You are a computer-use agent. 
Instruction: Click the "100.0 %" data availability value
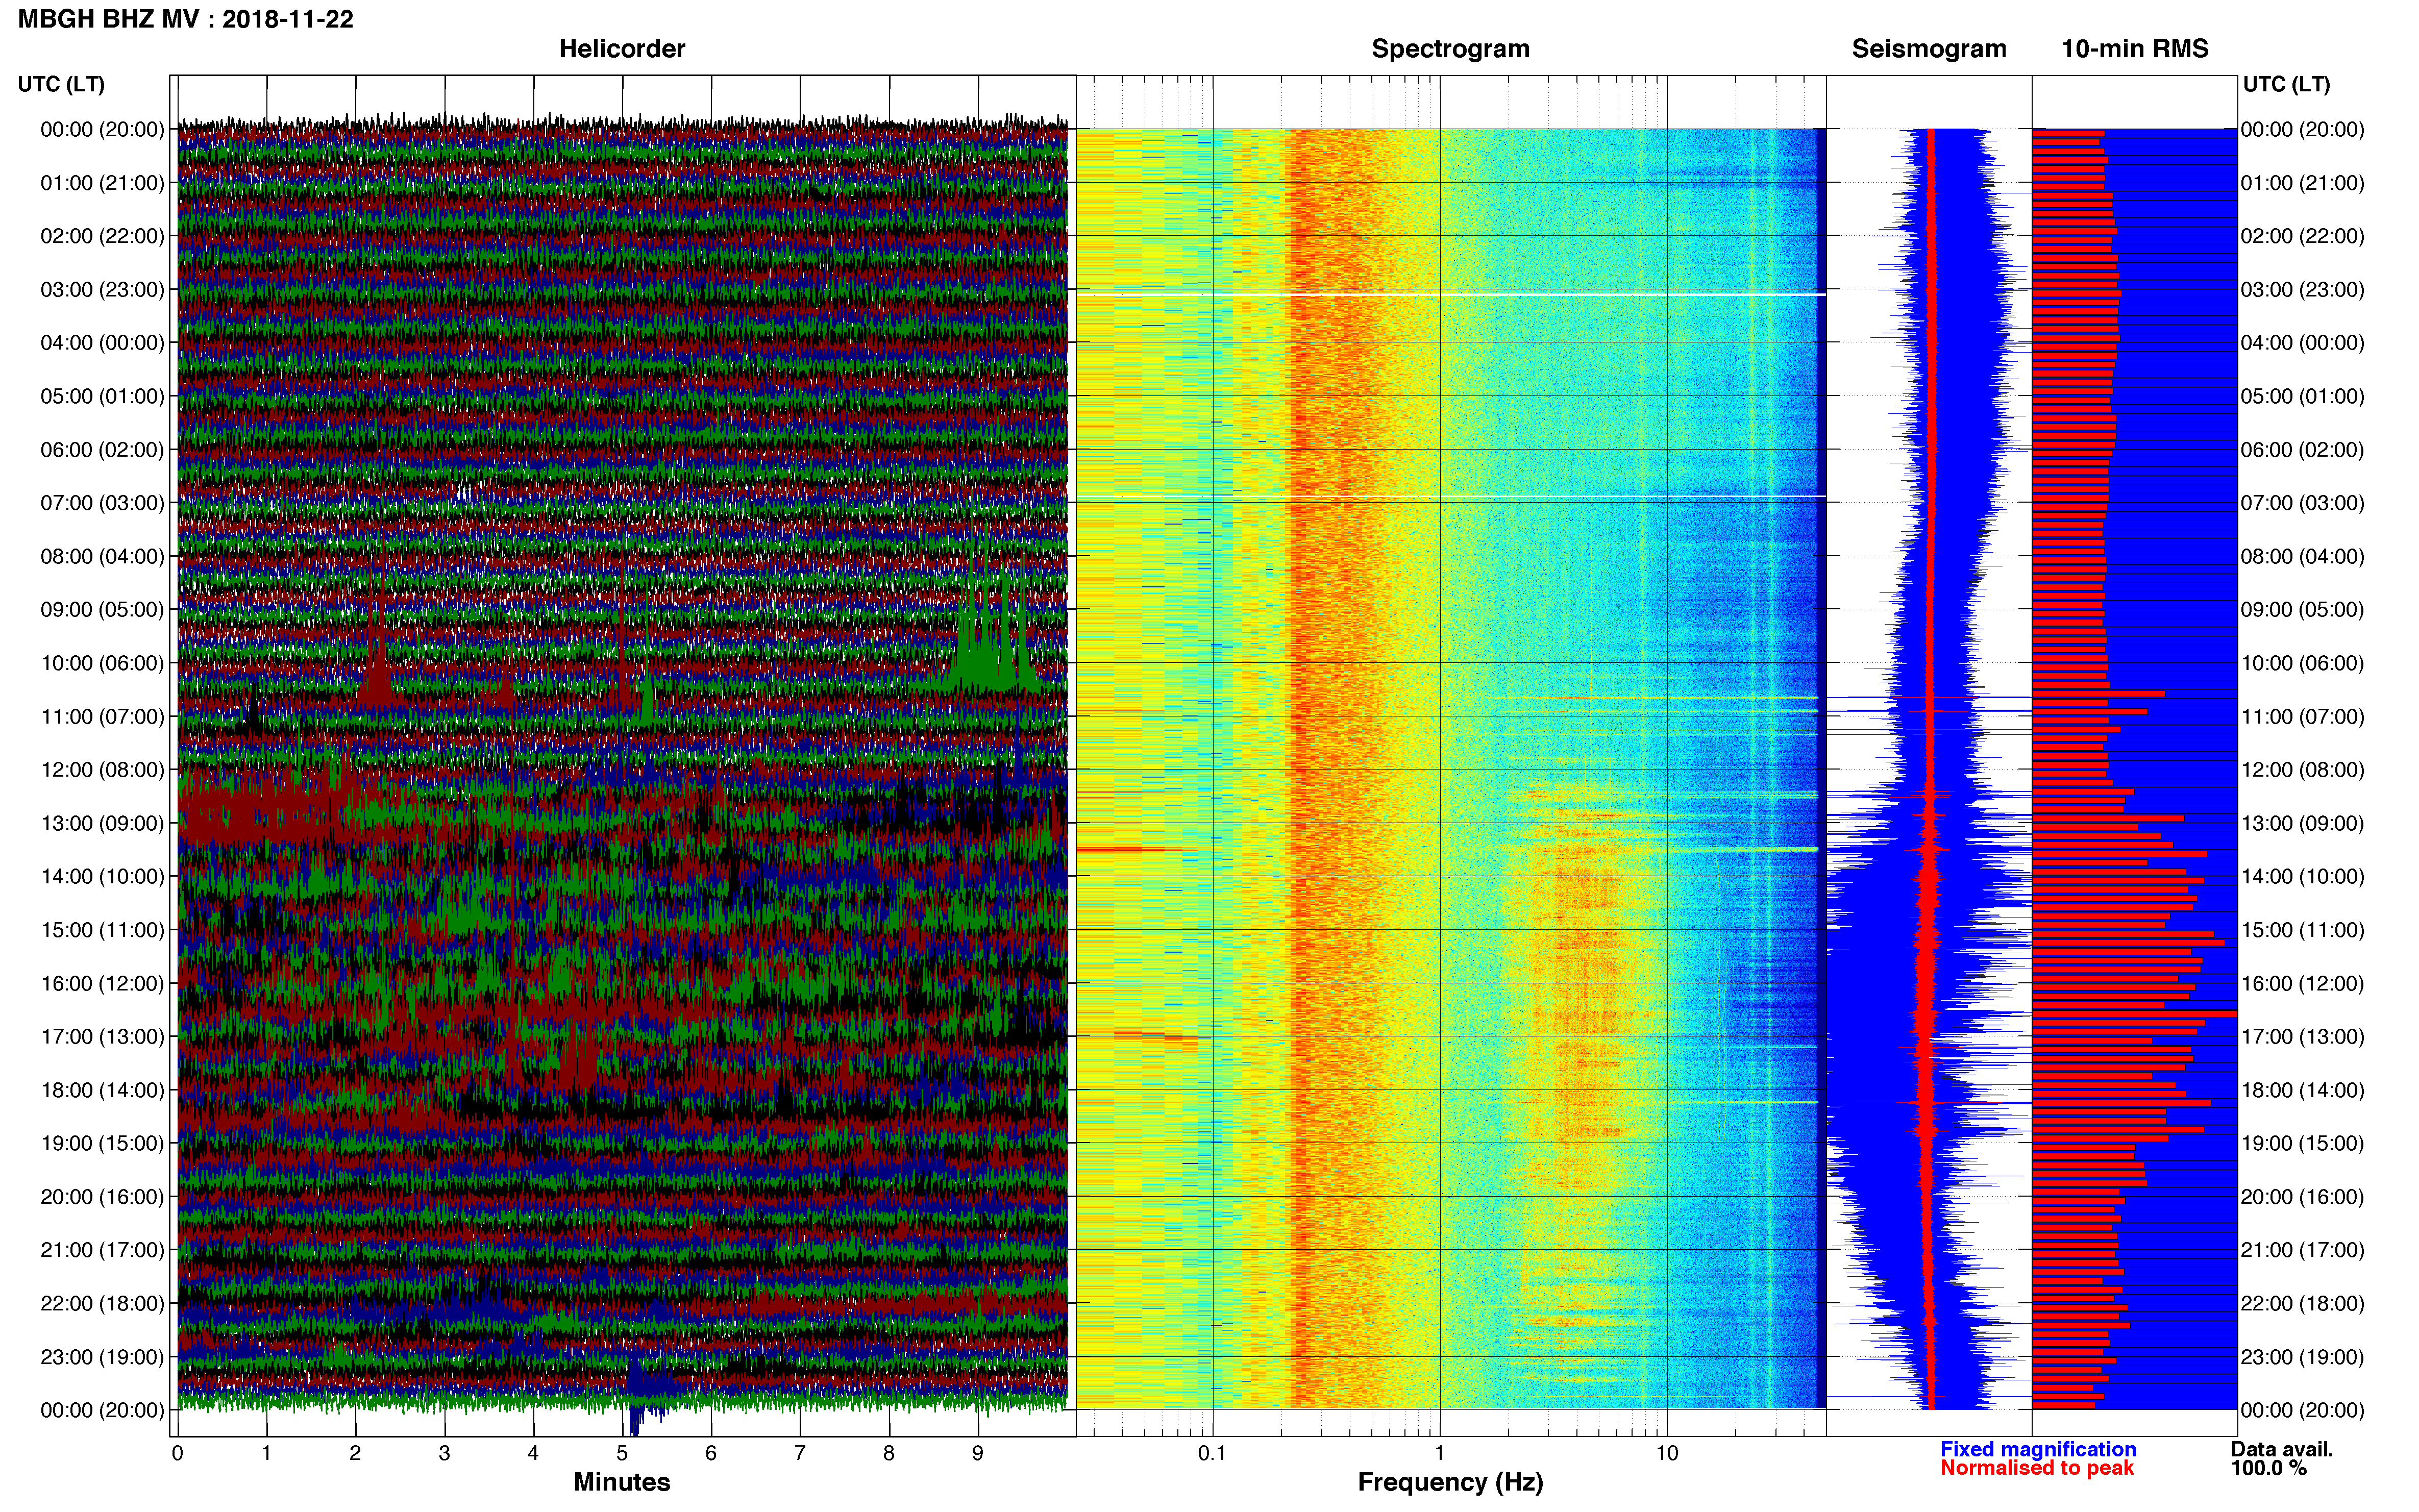[2268, 1468]
